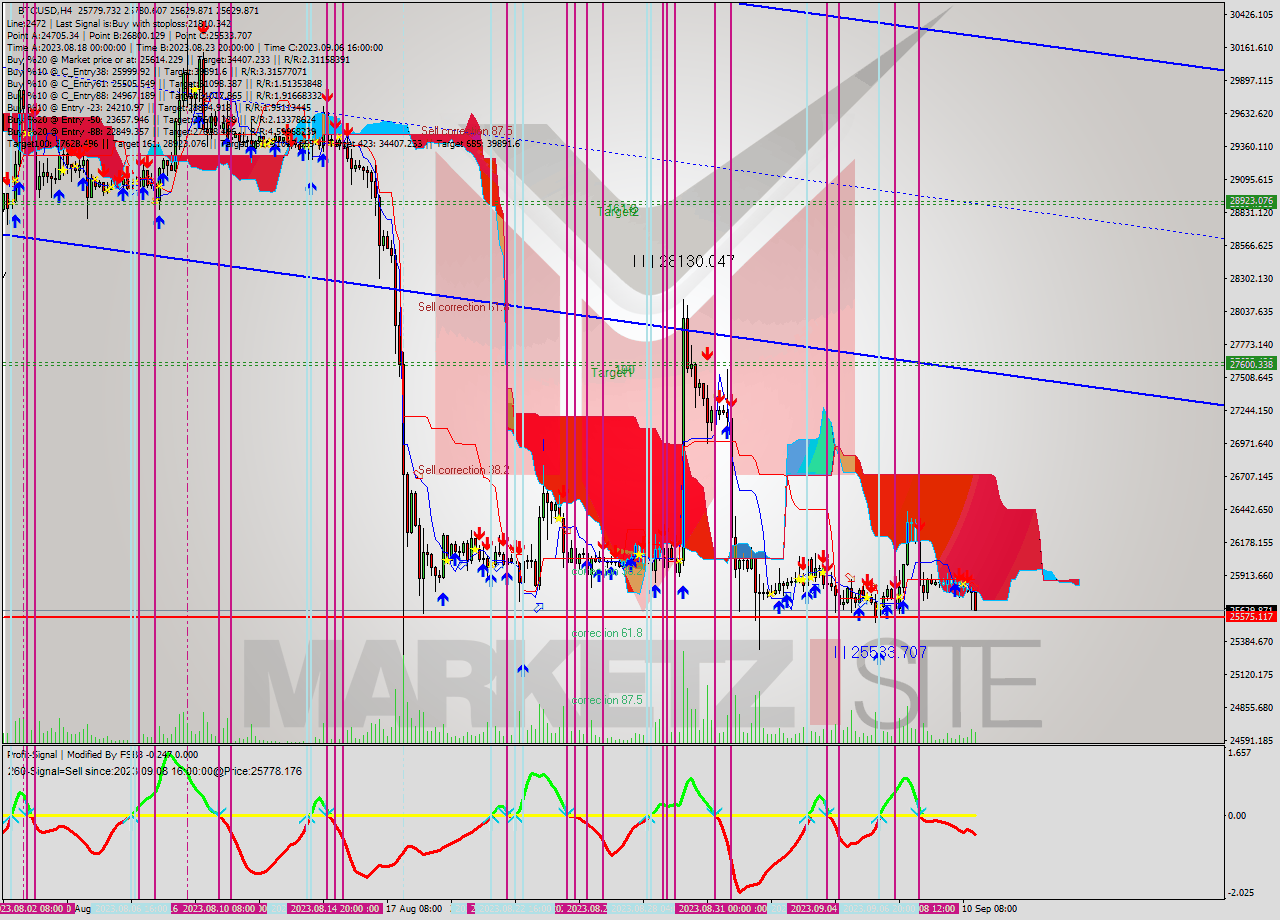The image size is (1280, 920).
Task: Click the 'Sell correction 38.2' label
Action: coord(464,470)
